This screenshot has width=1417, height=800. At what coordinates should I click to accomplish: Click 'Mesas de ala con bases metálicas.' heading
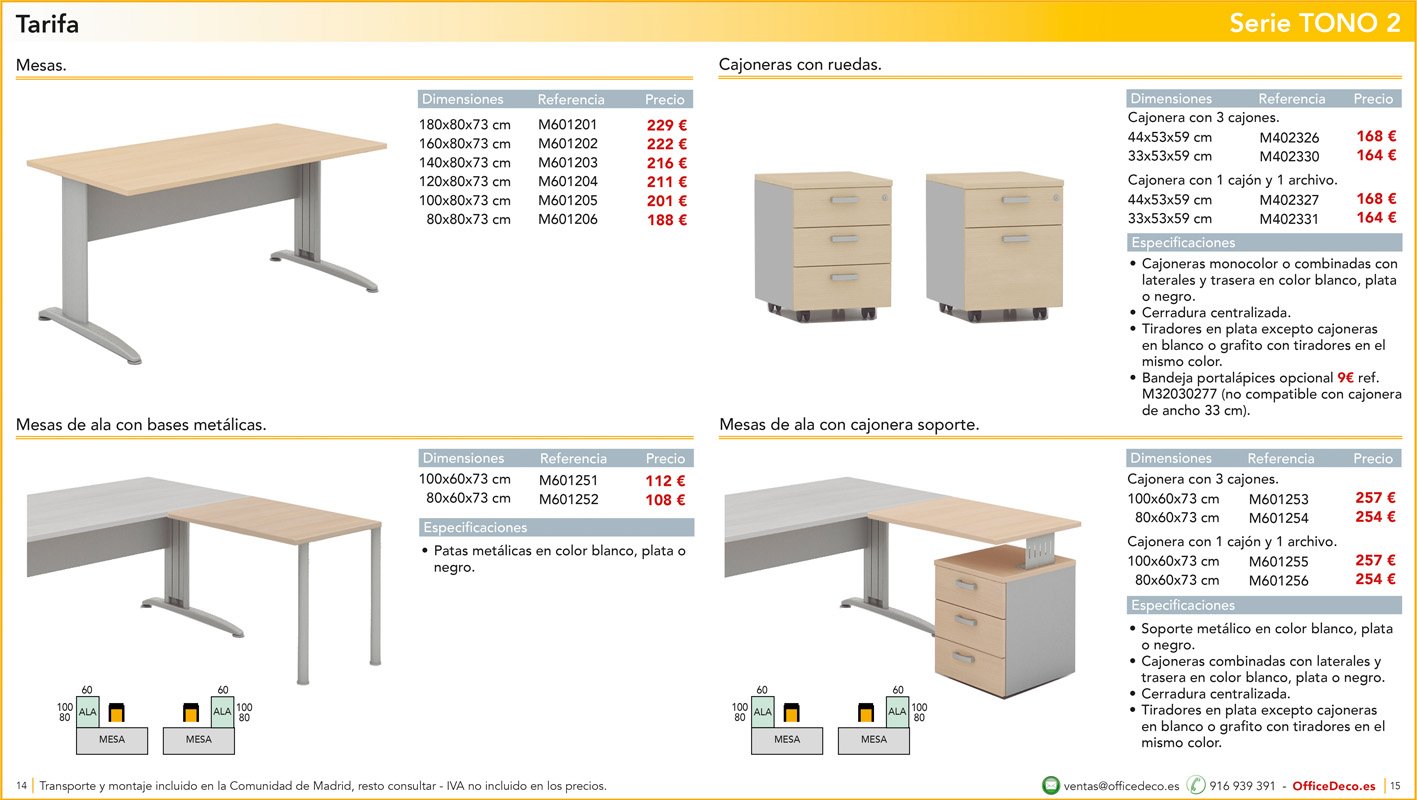tap(141, 425)
